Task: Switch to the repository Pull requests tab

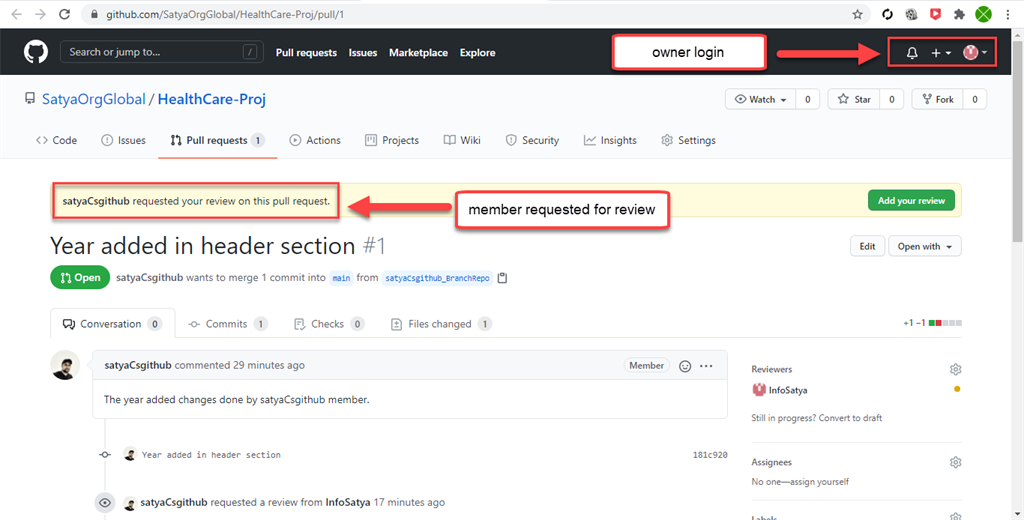Action: coord(217,140)
